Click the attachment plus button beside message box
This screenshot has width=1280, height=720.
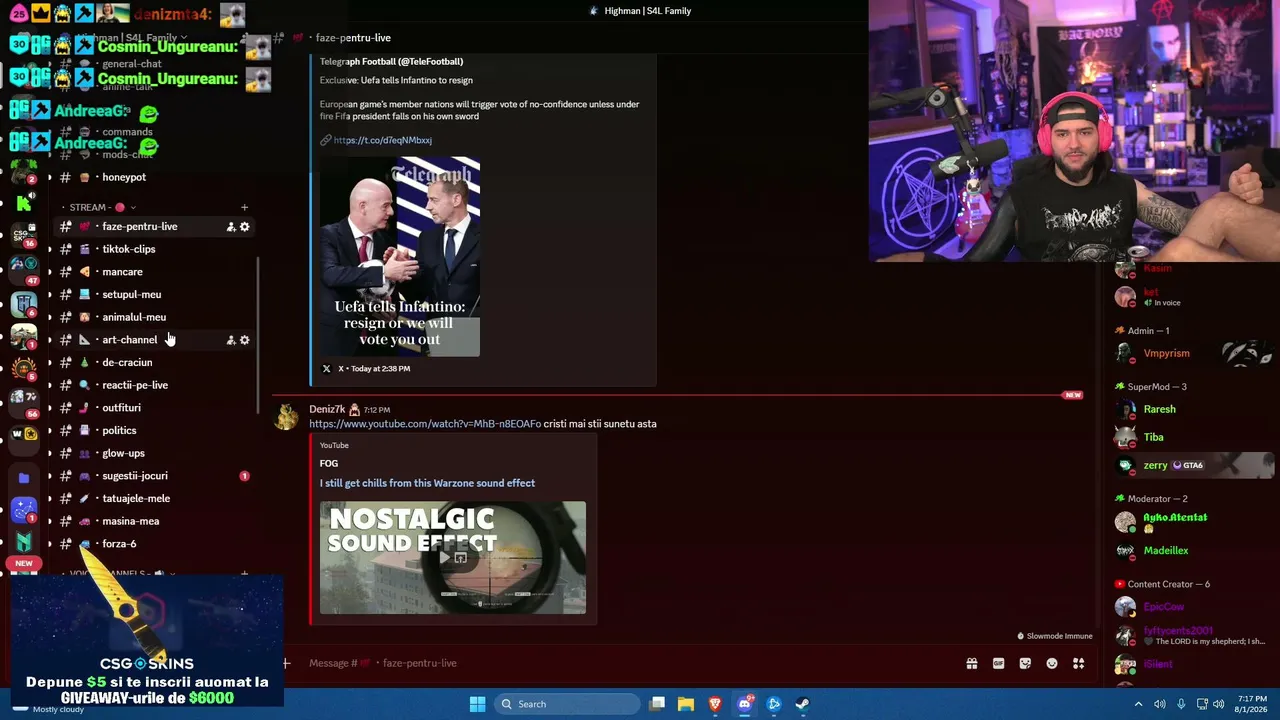[287, 663]
